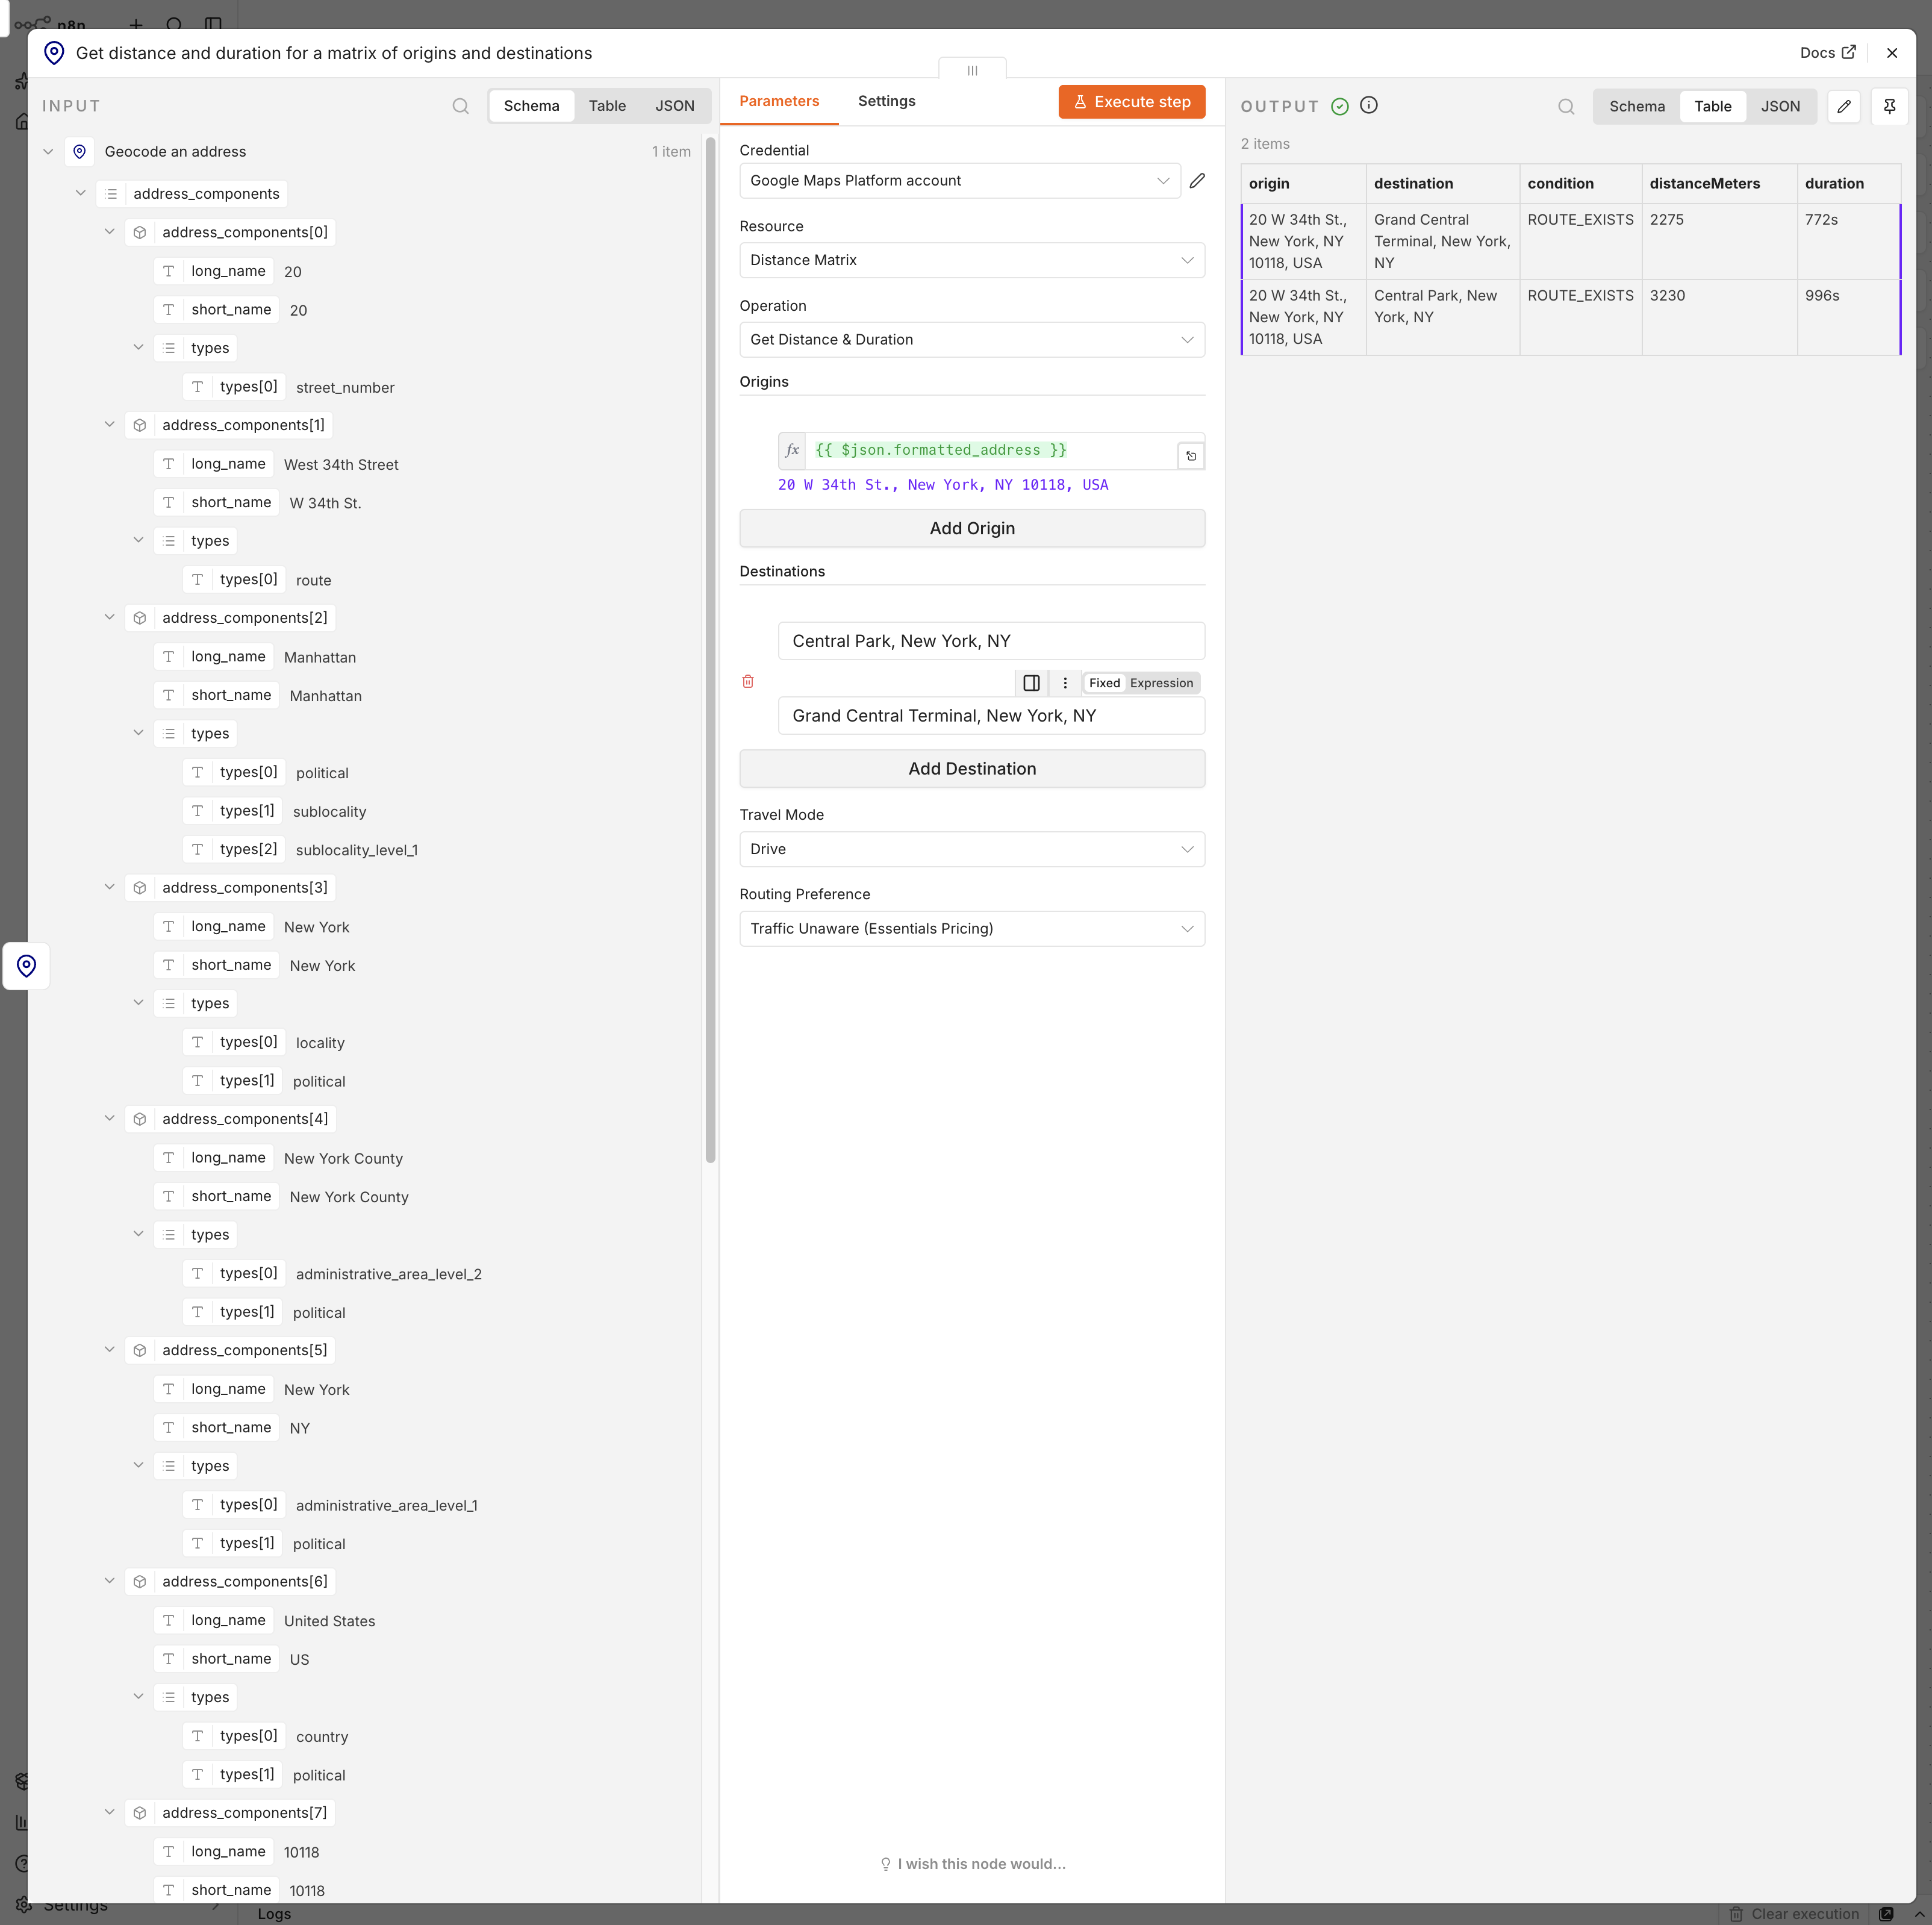
Task: Select the input Schema view tab
Action: click(x=531, y=106)
